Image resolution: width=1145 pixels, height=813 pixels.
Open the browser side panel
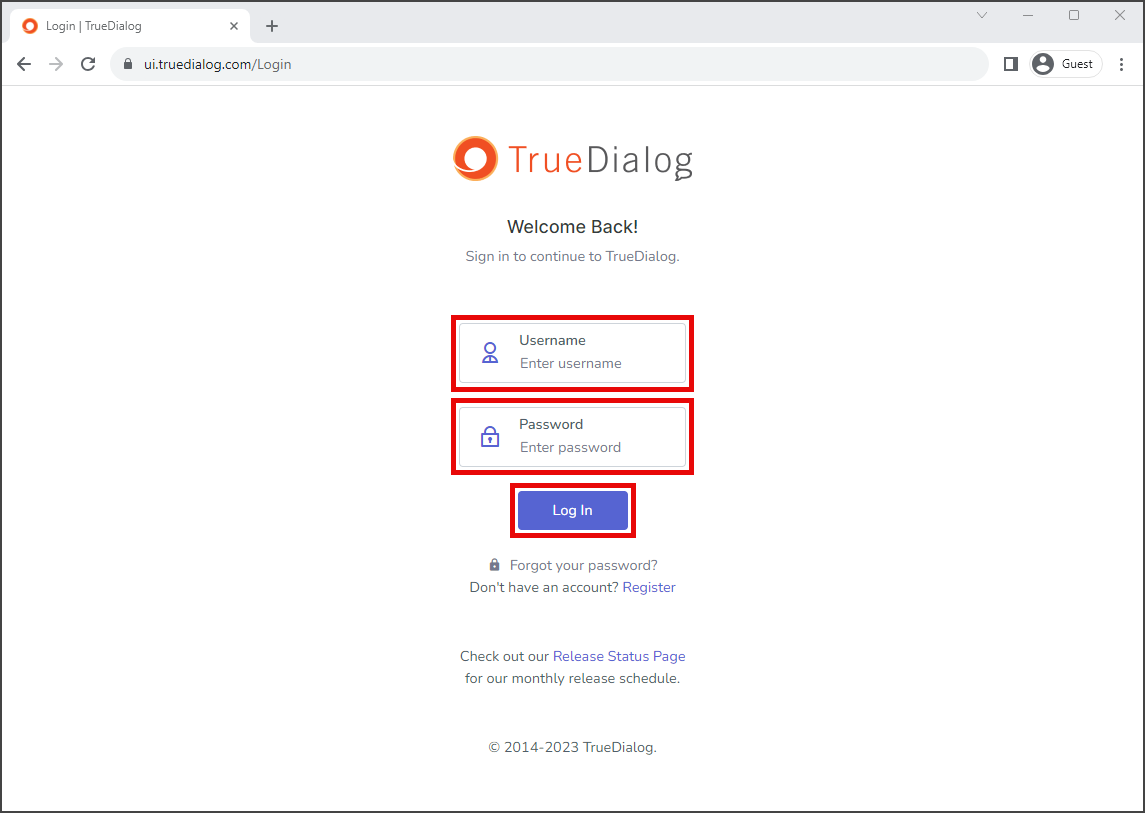click(1011, 64)
